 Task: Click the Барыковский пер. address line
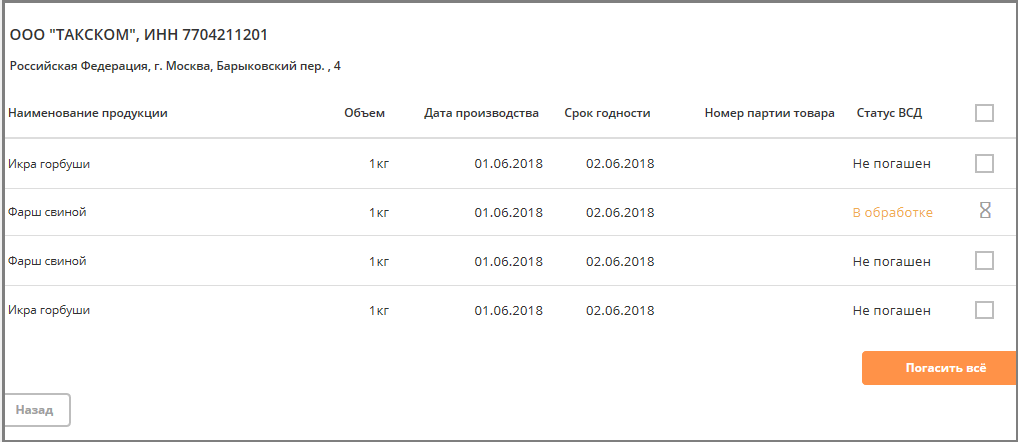click(x=175, y=66)
